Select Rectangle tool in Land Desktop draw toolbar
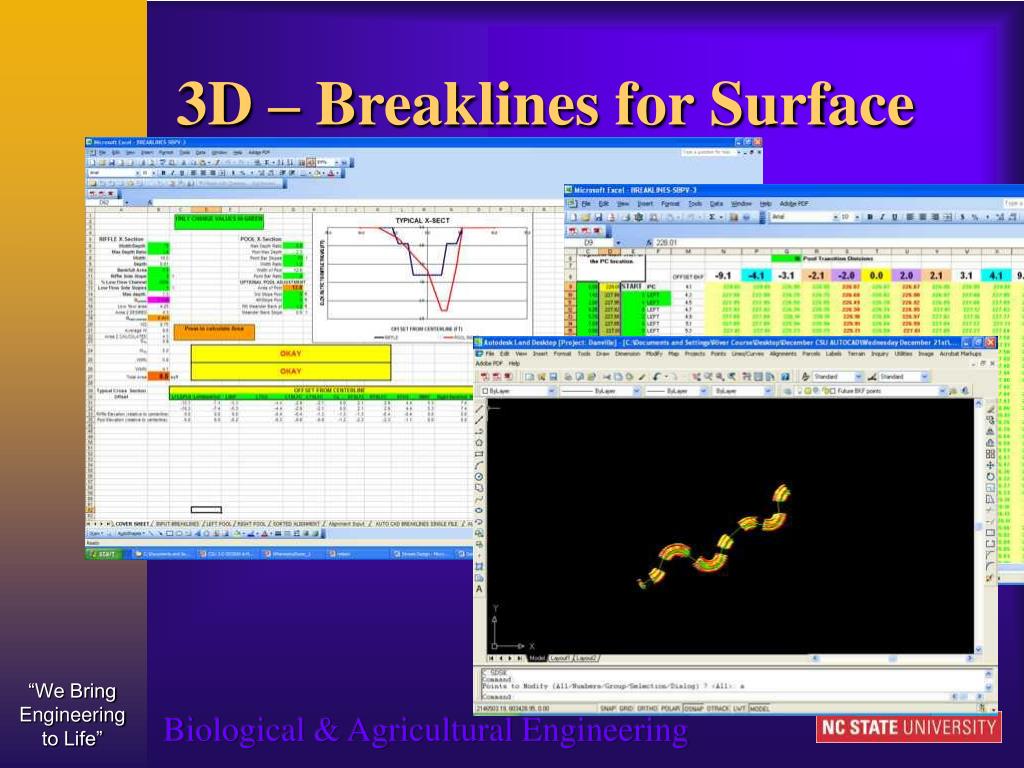 tap(479, 454)
